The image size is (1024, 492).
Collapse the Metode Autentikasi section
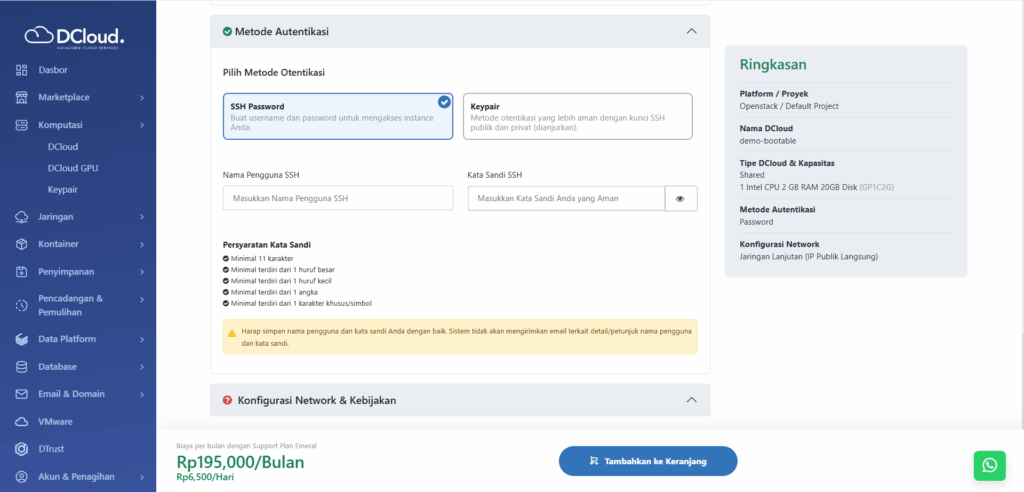point(691,32)
